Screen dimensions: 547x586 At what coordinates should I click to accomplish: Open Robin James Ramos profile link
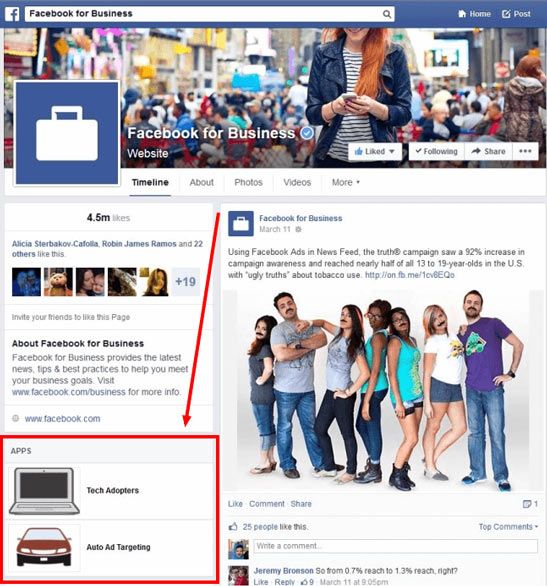139,244
